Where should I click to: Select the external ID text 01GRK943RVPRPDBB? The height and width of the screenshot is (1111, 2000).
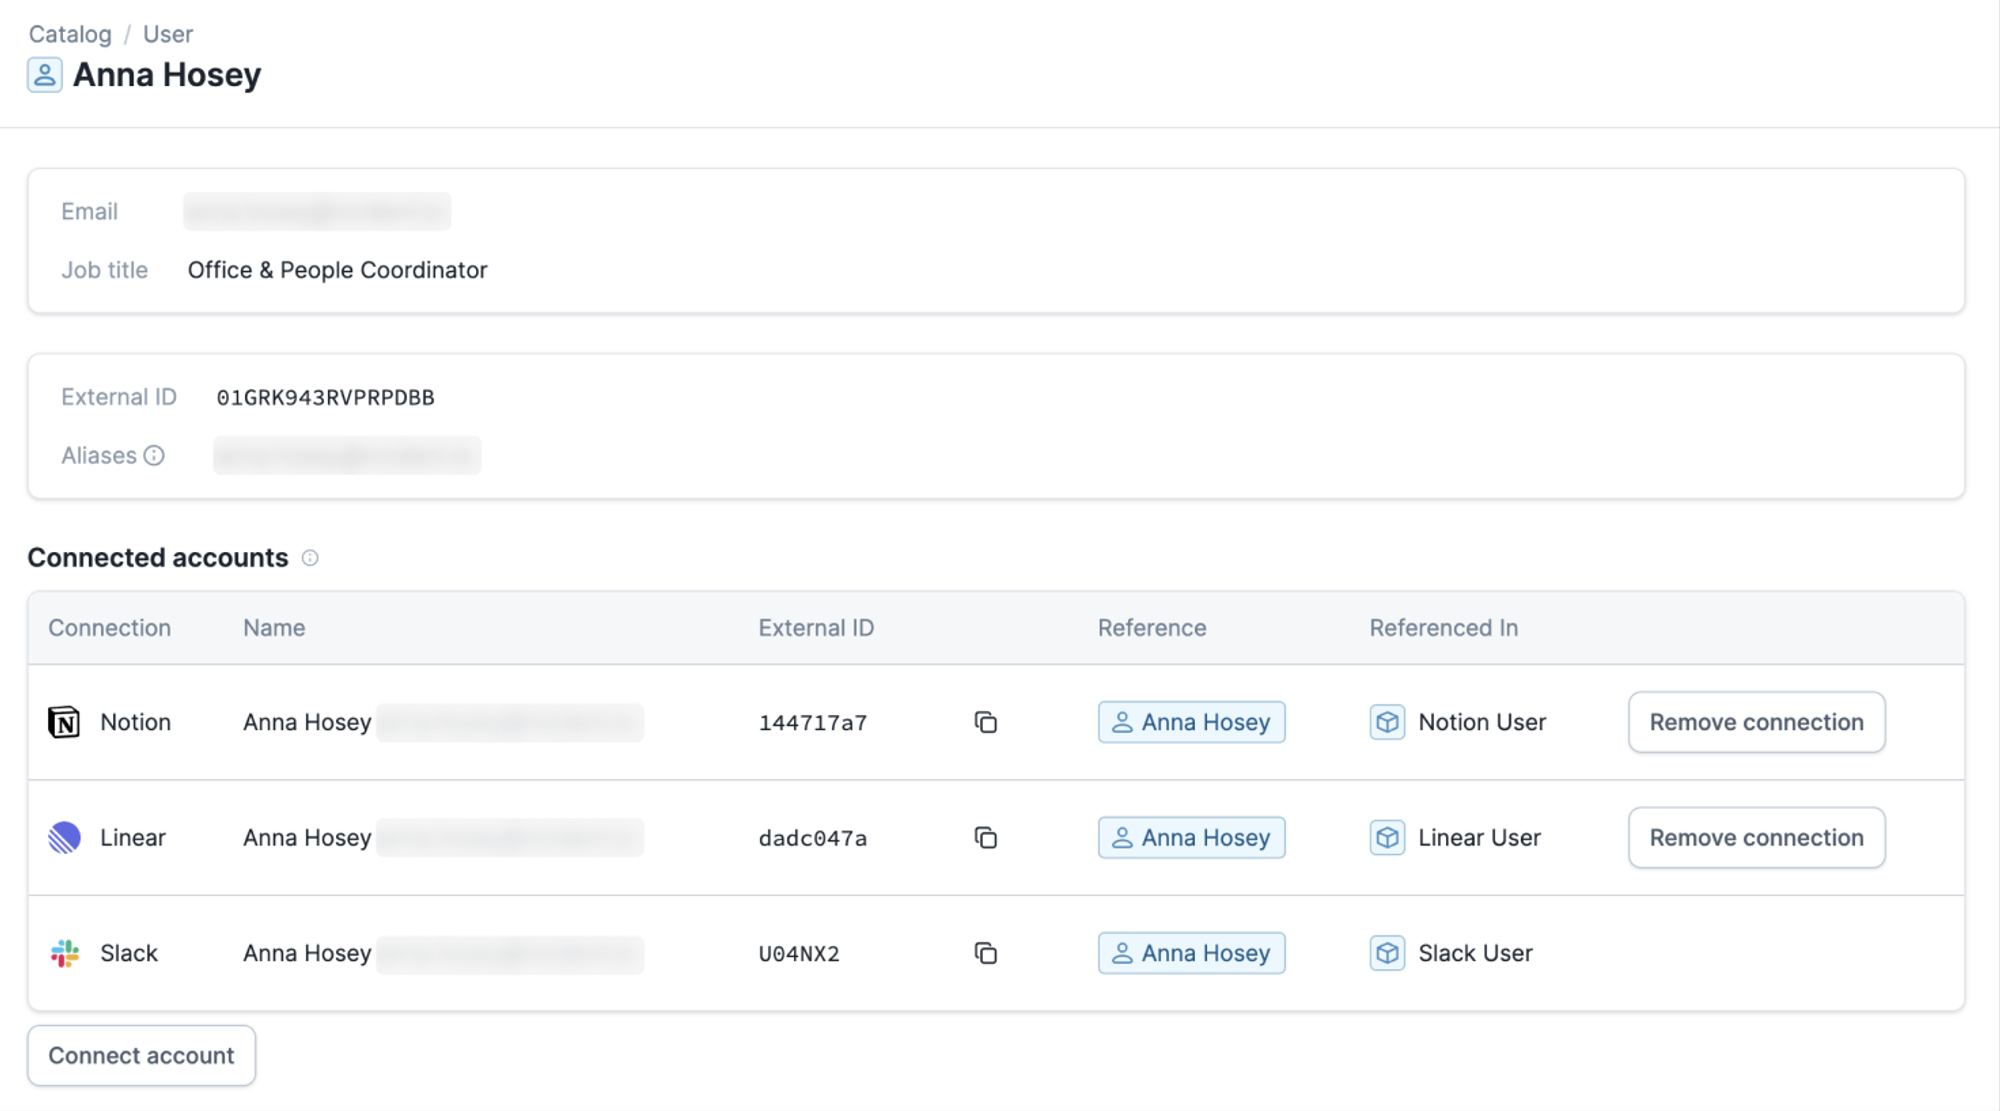325,398
